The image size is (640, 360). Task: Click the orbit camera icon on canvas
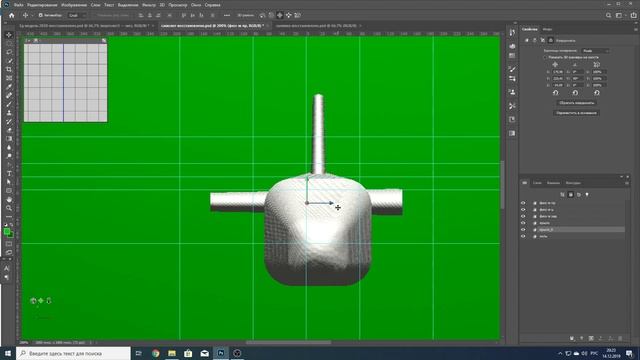pyautogui.click(x=33, y=301)
